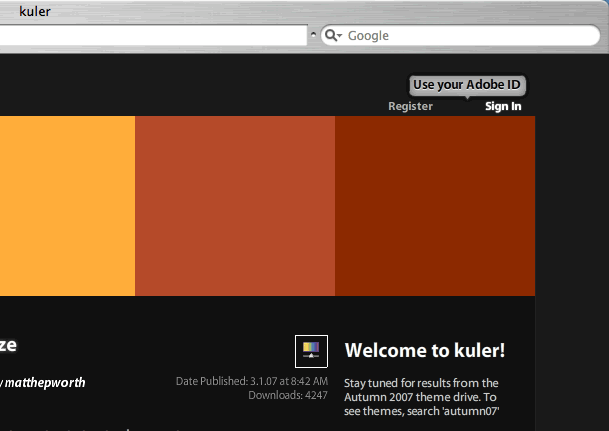This screenshot has height=431, width=609.
Task: Click the matthepworth author name
Action: coord(45,383)
